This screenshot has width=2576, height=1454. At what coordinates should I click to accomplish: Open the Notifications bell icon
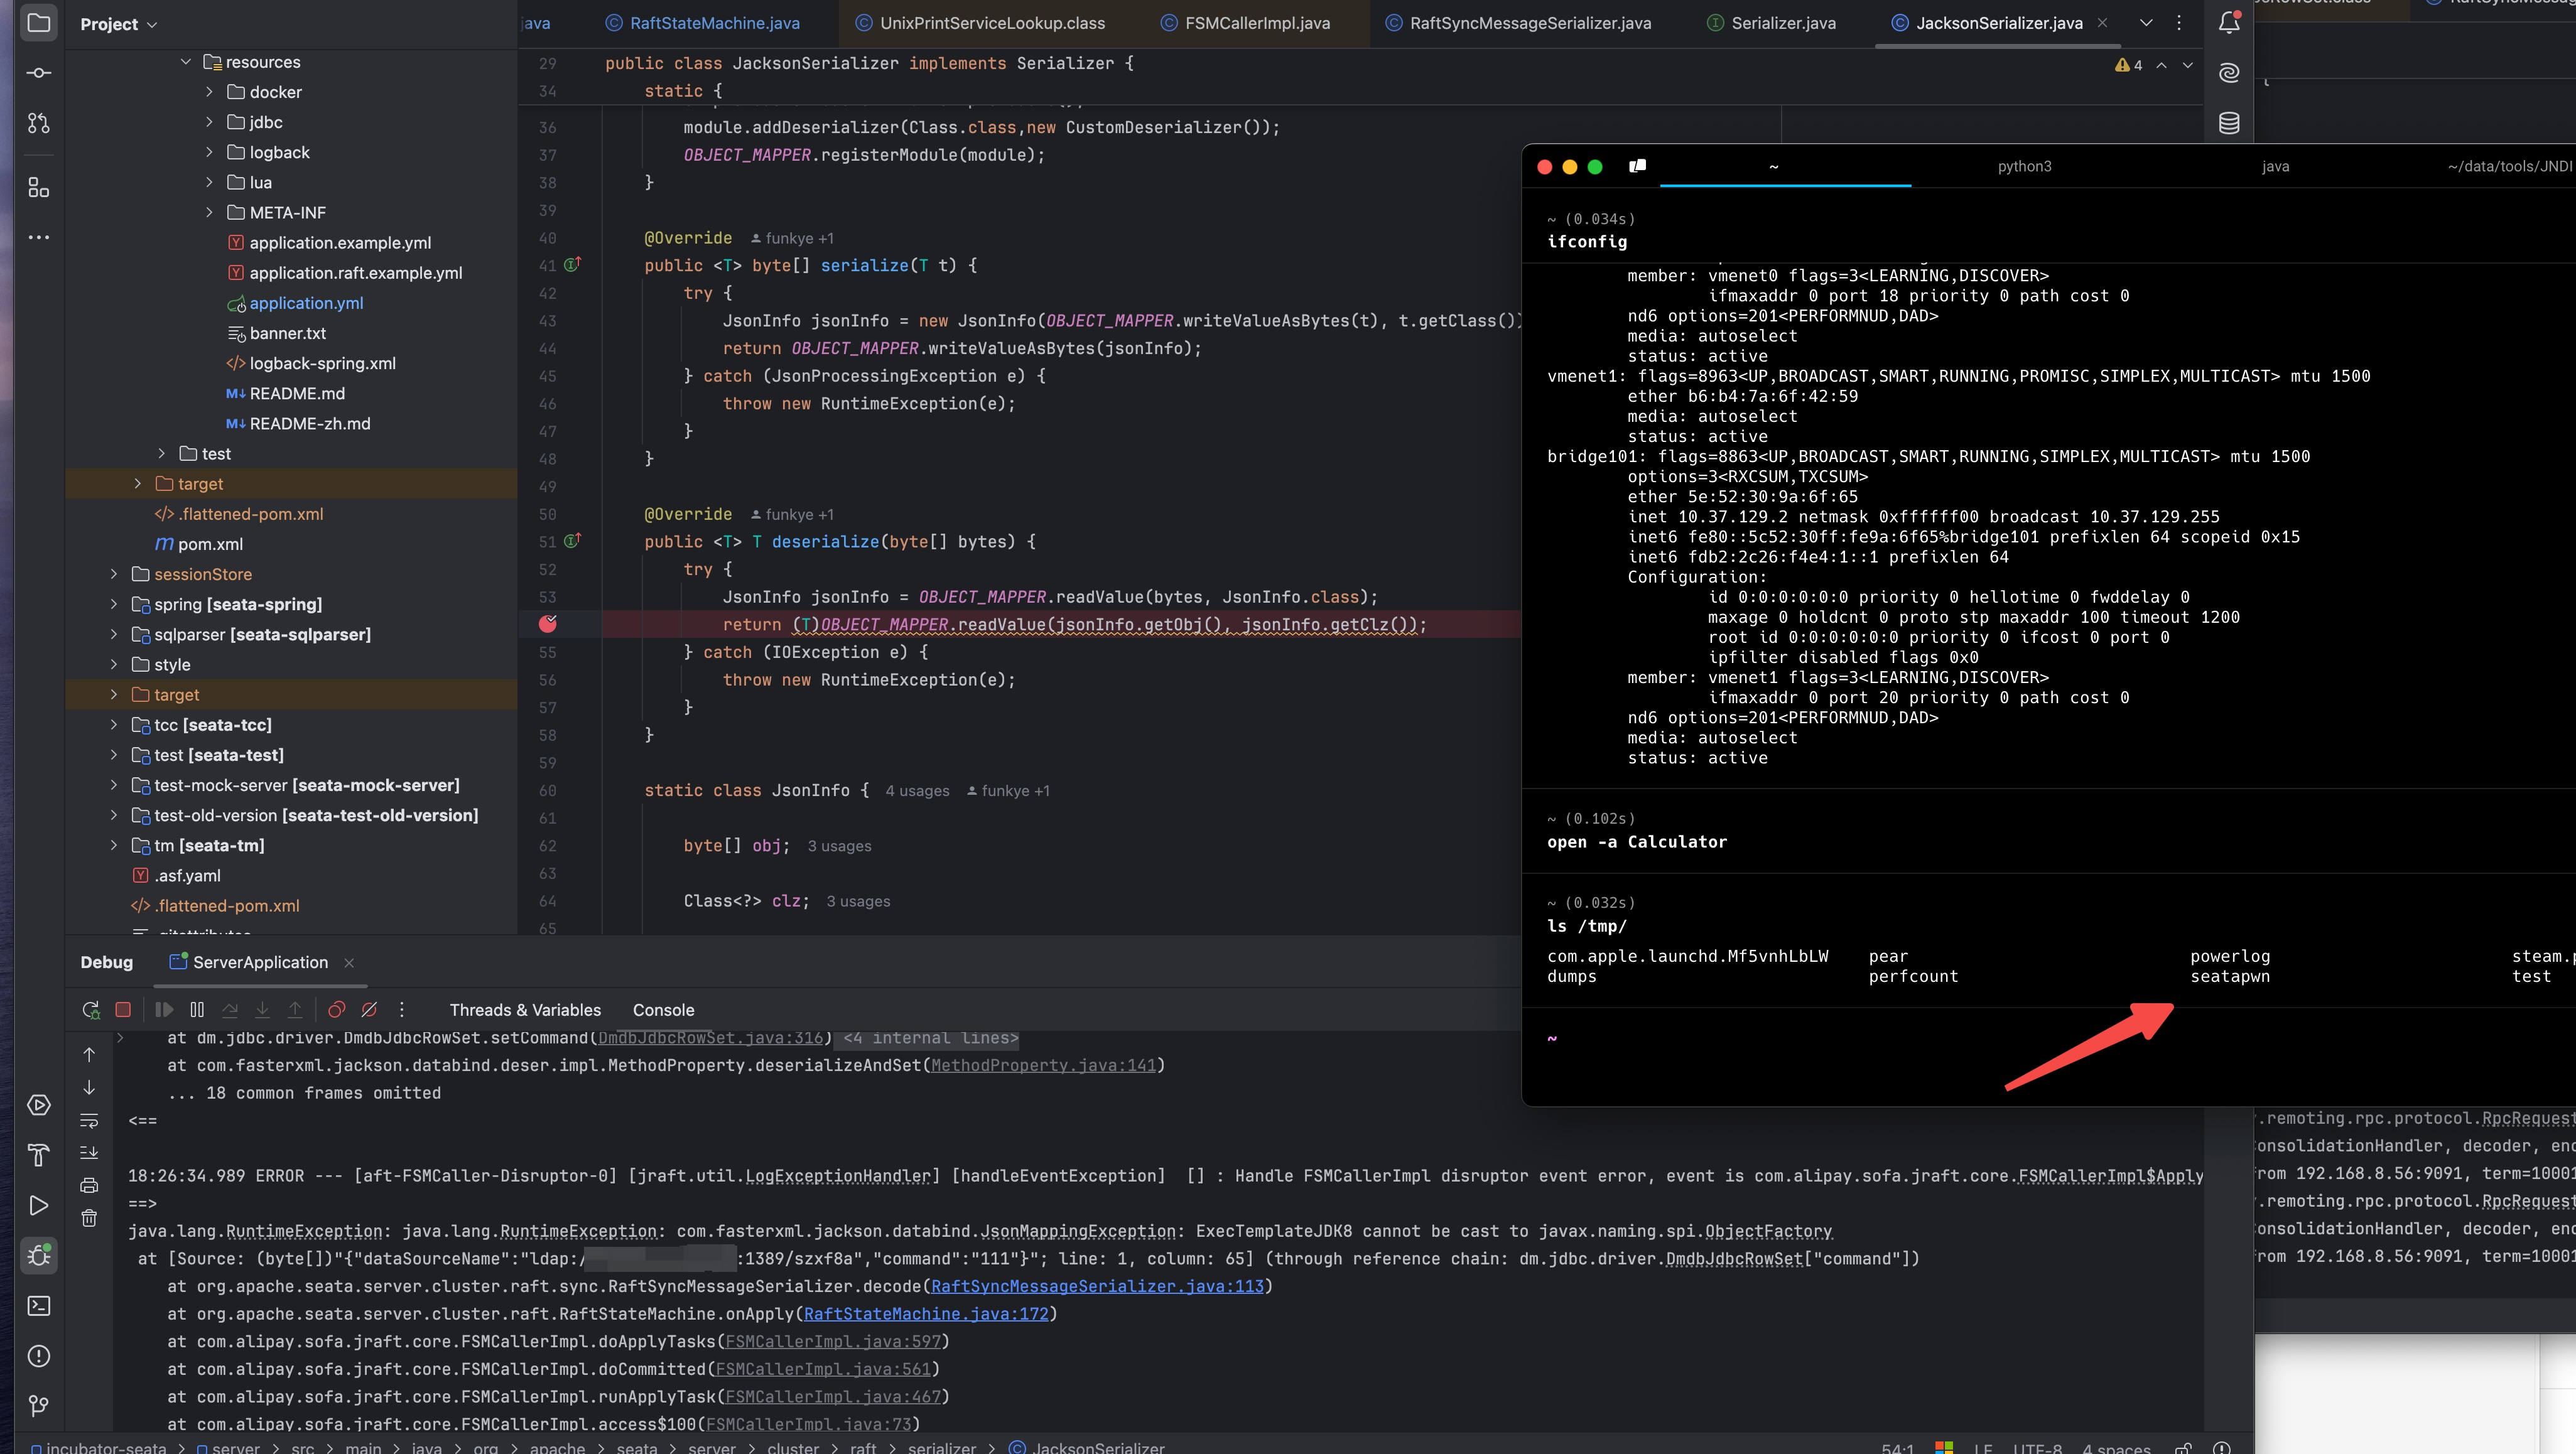[2229, 22]
